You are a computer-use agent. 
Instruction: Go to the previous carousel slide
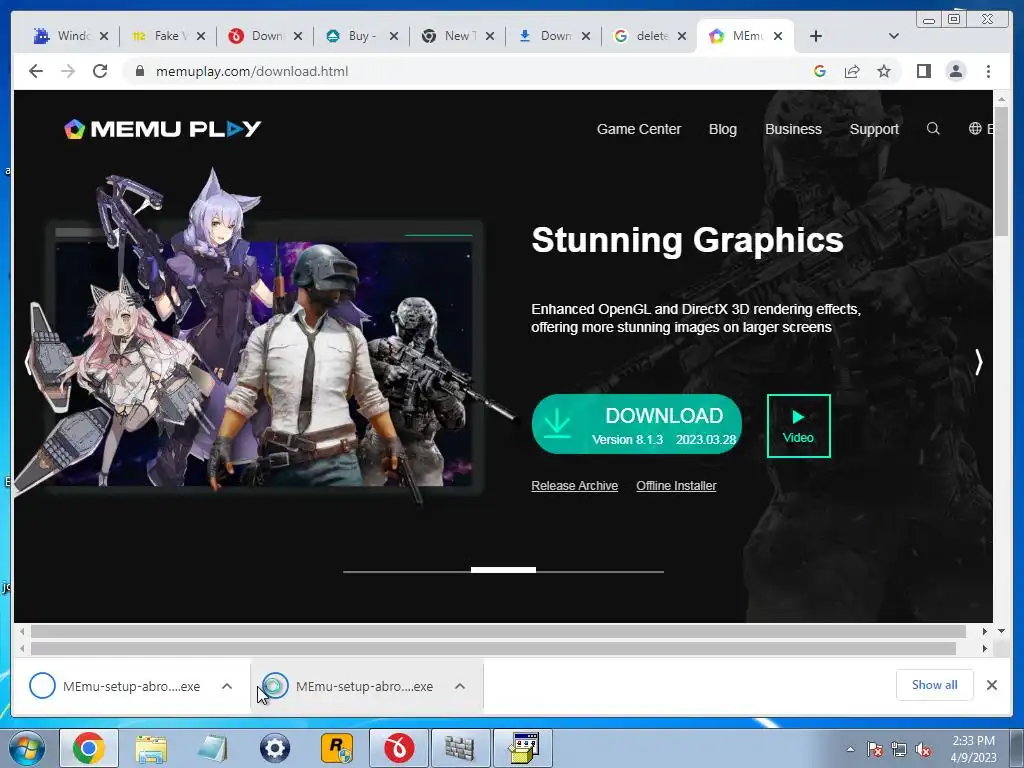(27, 362)
